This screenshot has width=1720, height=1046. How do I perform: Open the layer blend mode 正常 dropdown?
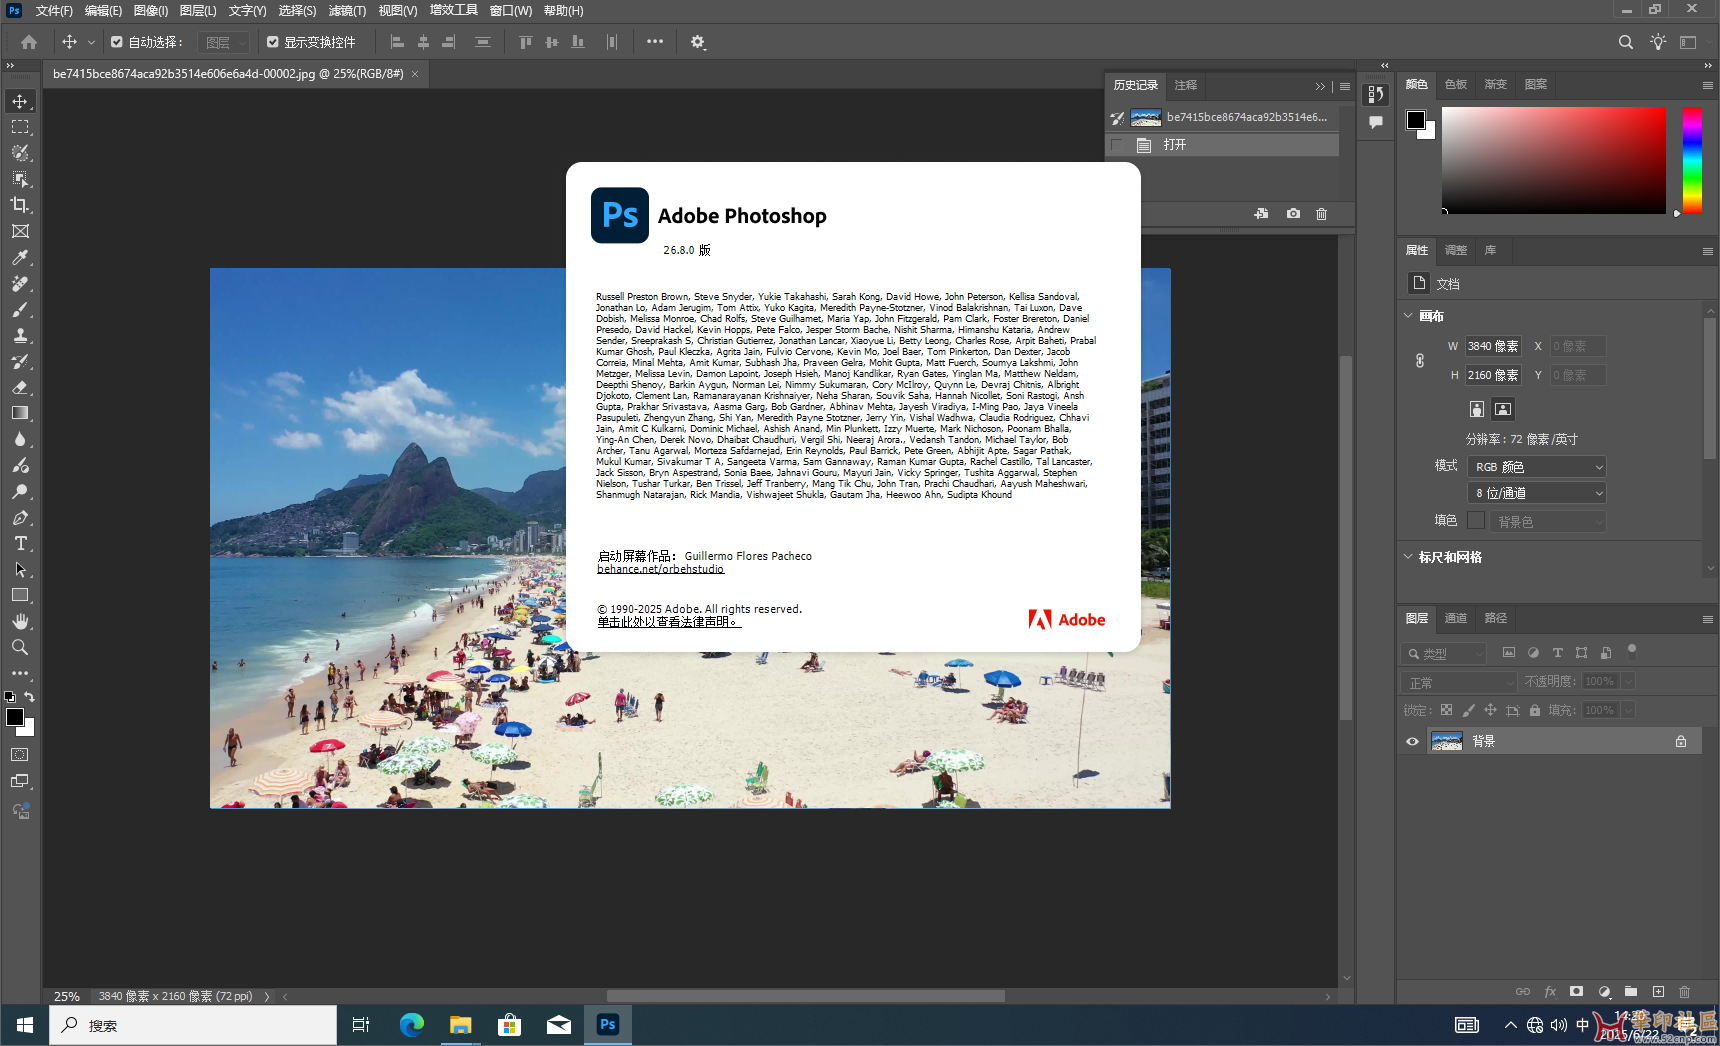1460,682
